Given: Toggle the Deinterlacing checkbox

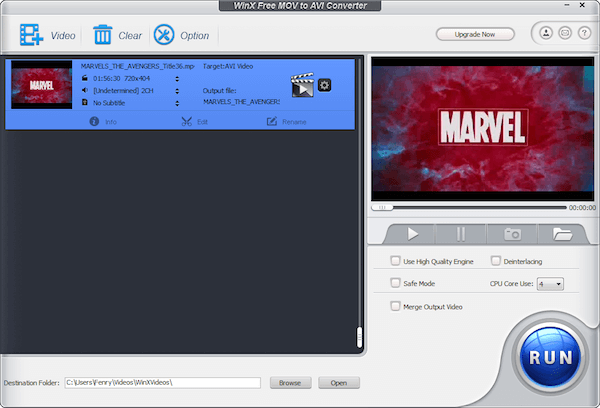Looking at the screenshot, I should coord(495,261).
